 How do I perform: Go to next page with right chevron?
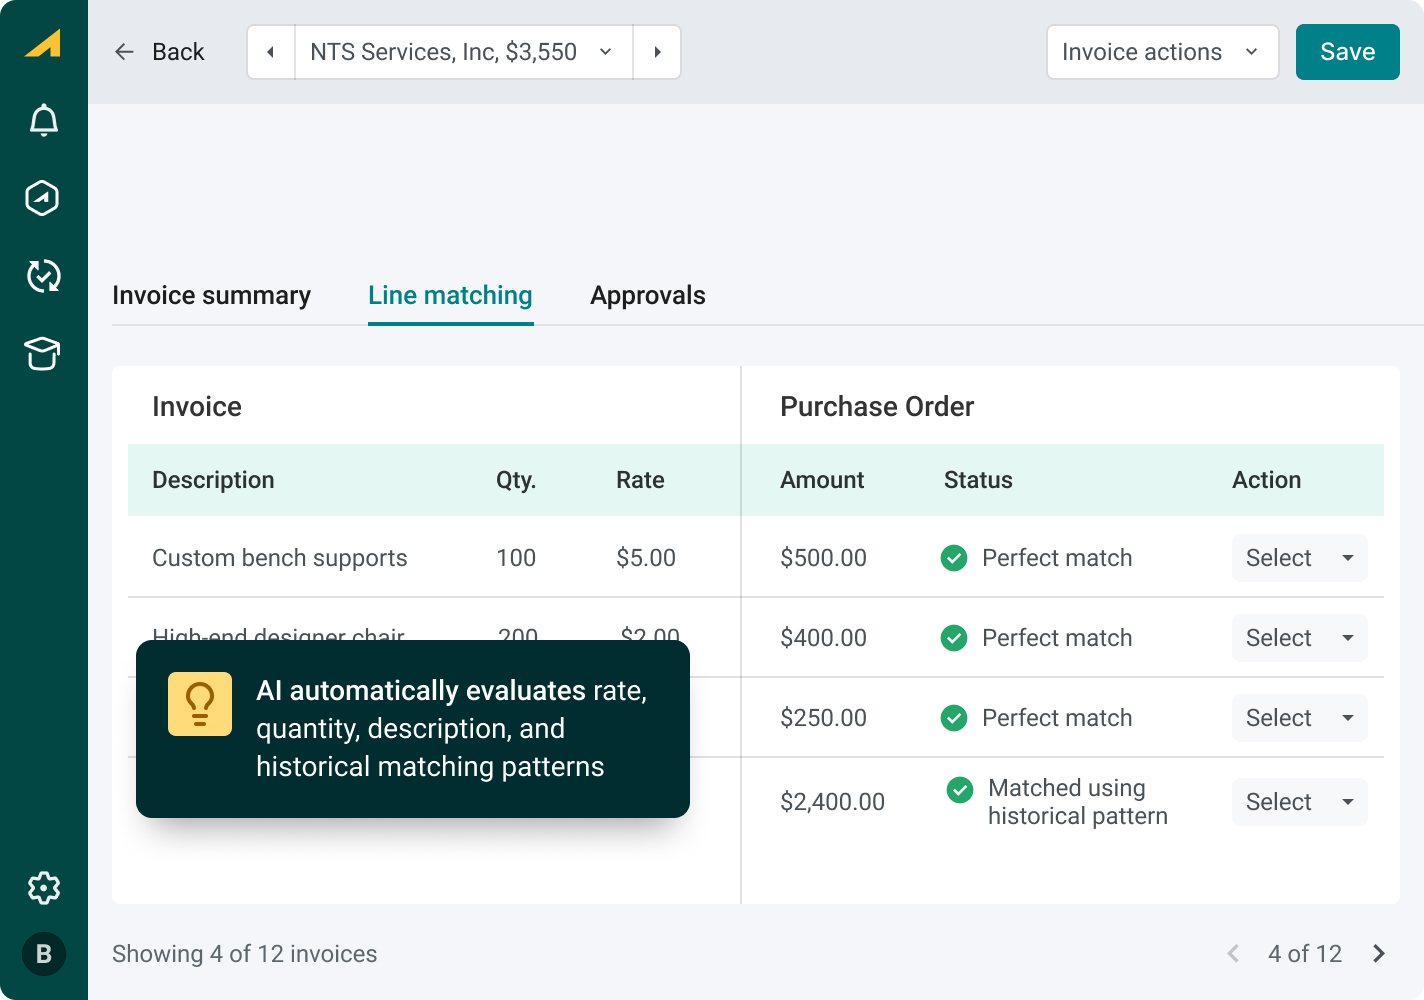pyautogui.click(x=1379, y=954)
